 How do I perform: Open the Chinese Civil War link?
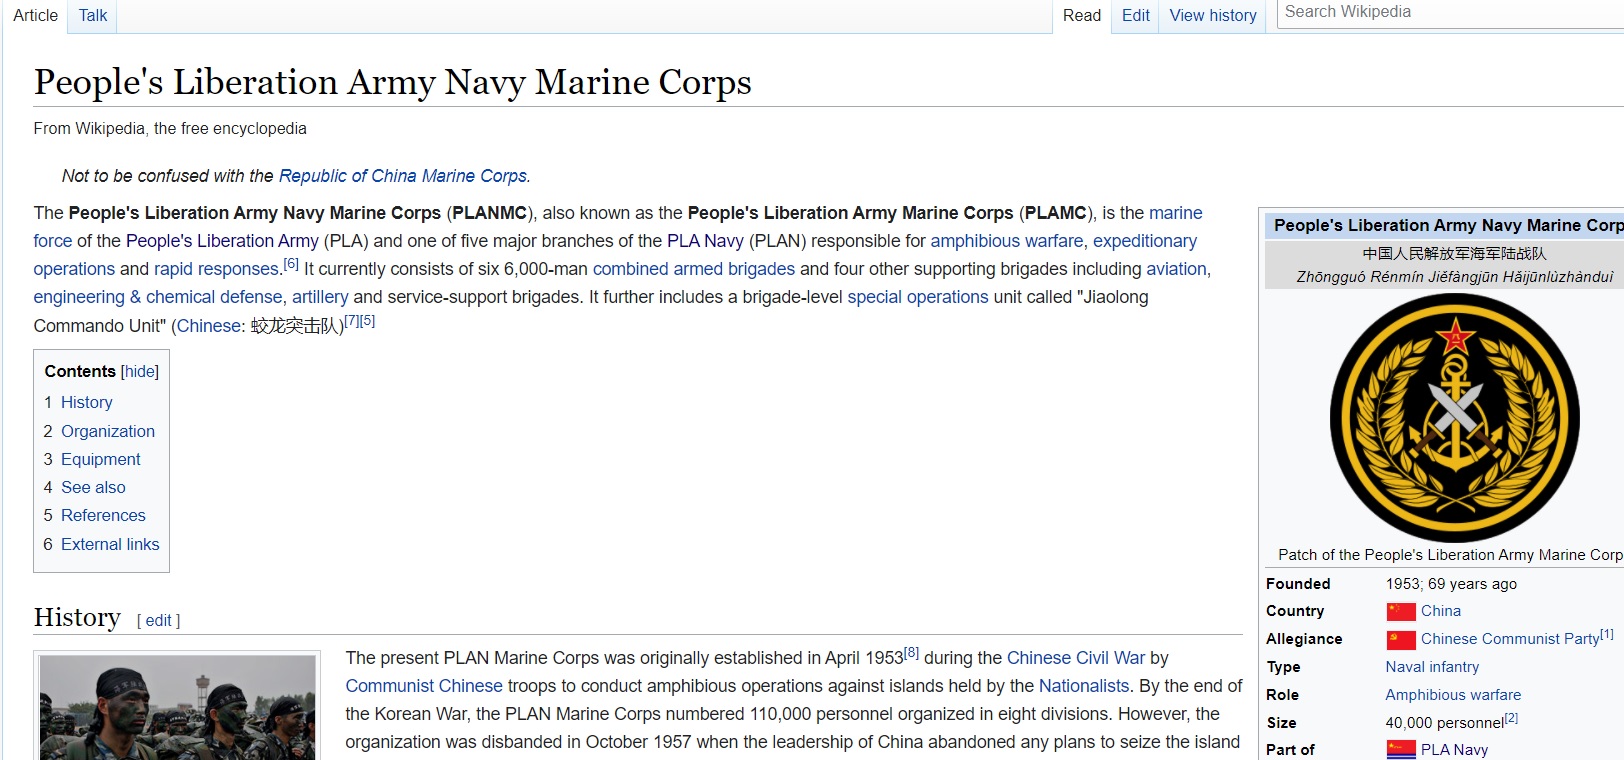tap(1075, 658)
